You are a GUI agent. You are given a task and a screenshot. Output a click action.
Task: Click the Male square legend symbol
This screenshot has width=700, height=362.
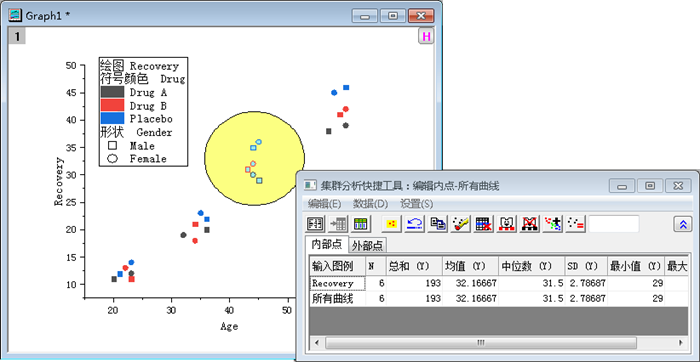[112, 146]
